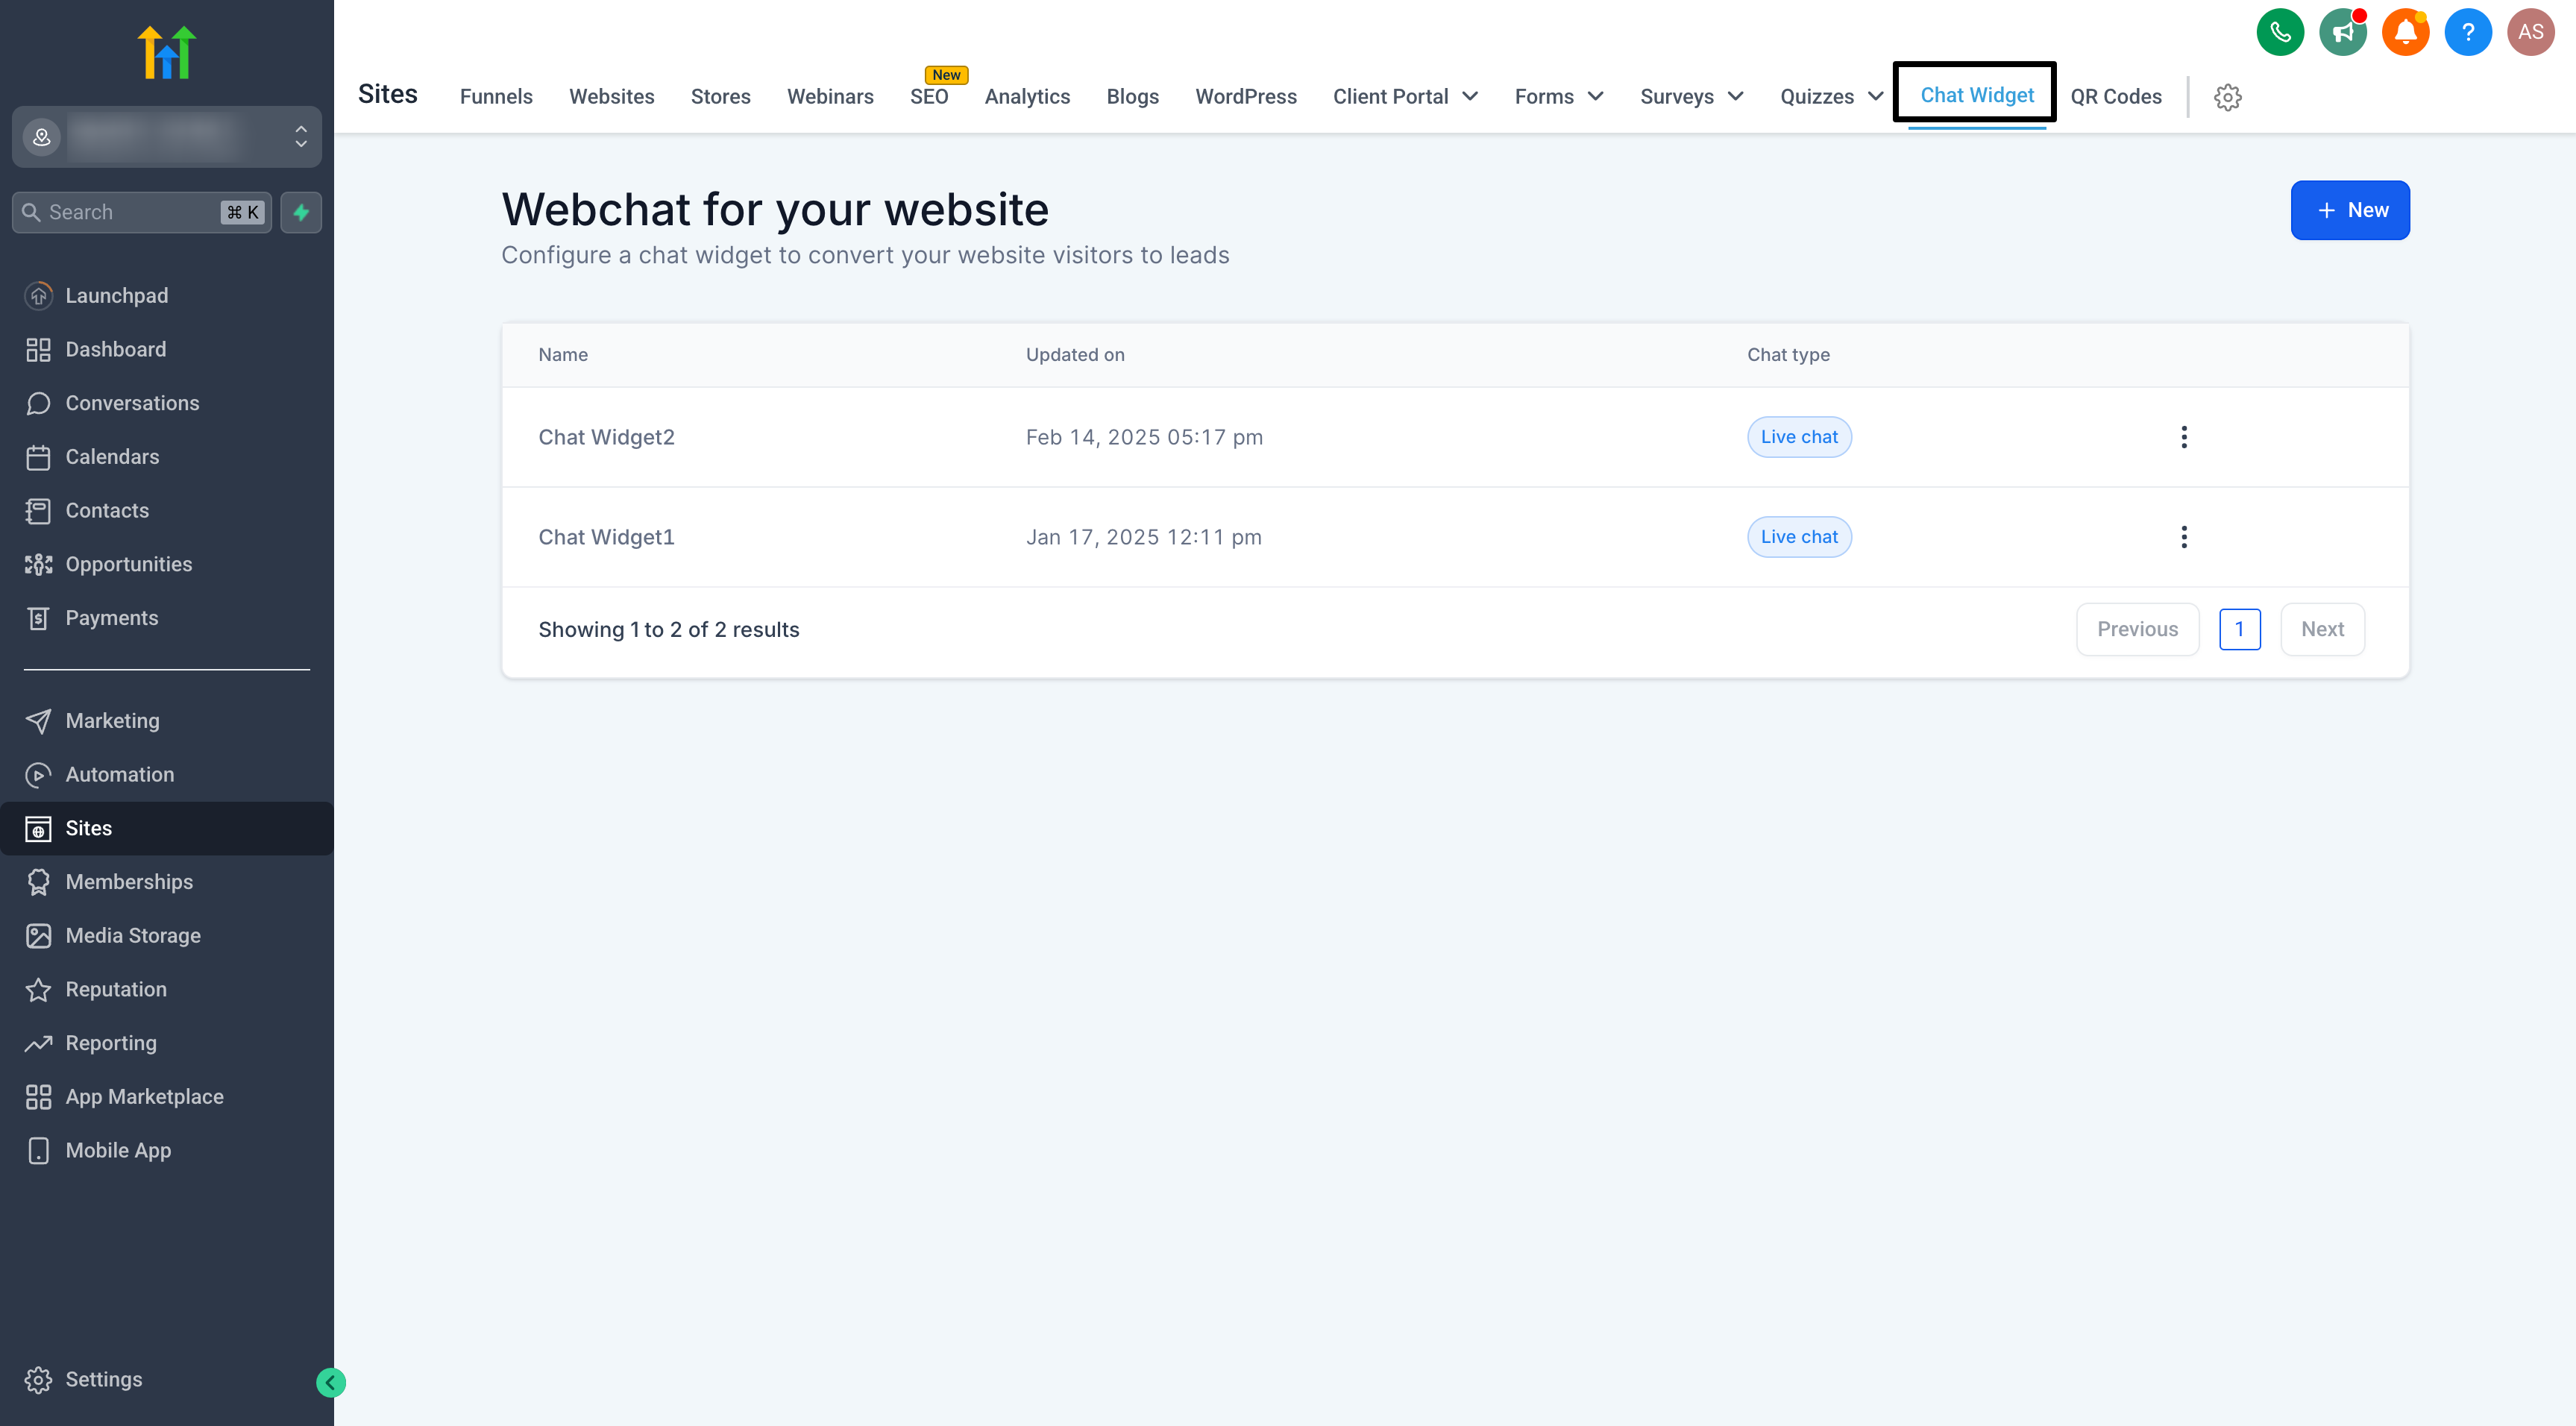Click the green lightning quick actions icon

tap(301, 212)
